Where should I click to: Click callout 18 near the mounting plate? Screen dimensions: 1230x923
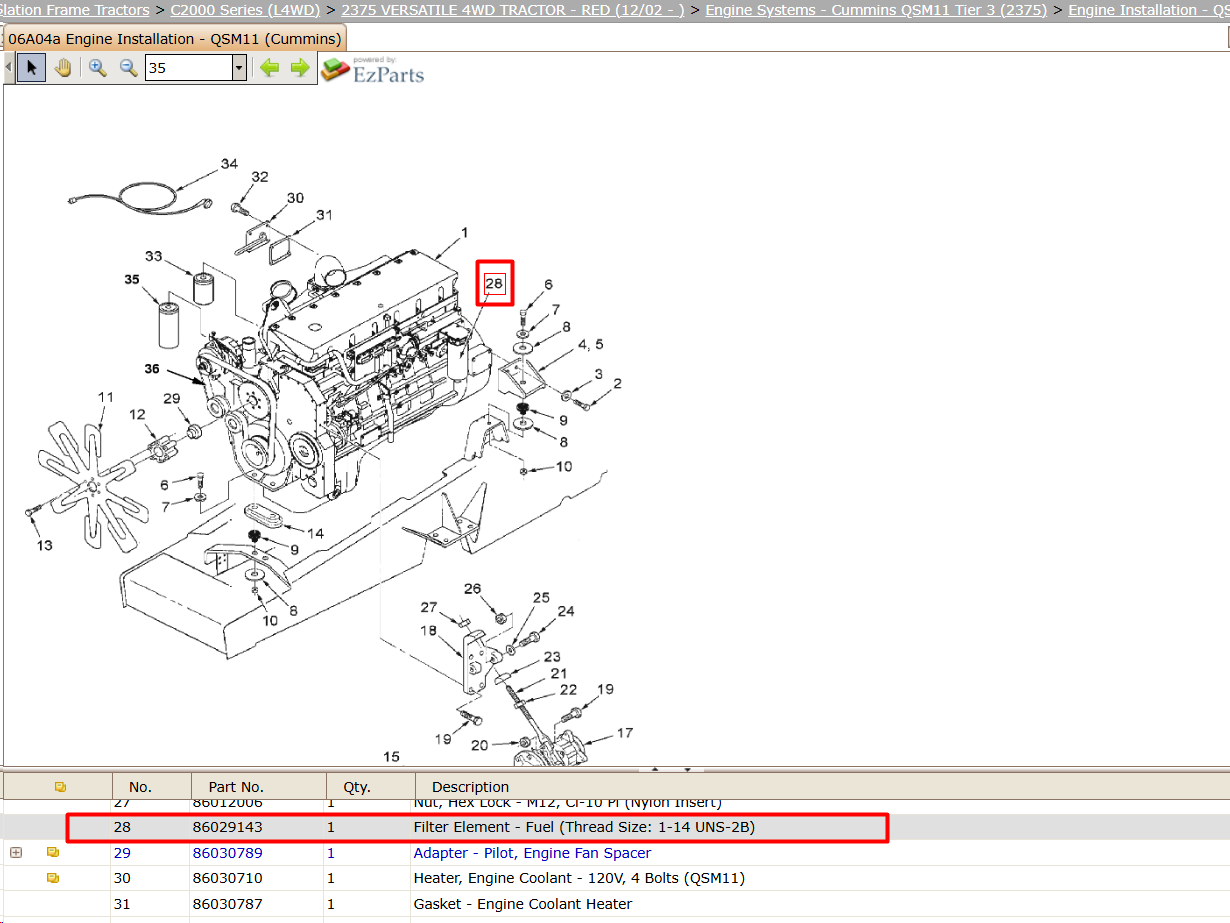(428, 630)
